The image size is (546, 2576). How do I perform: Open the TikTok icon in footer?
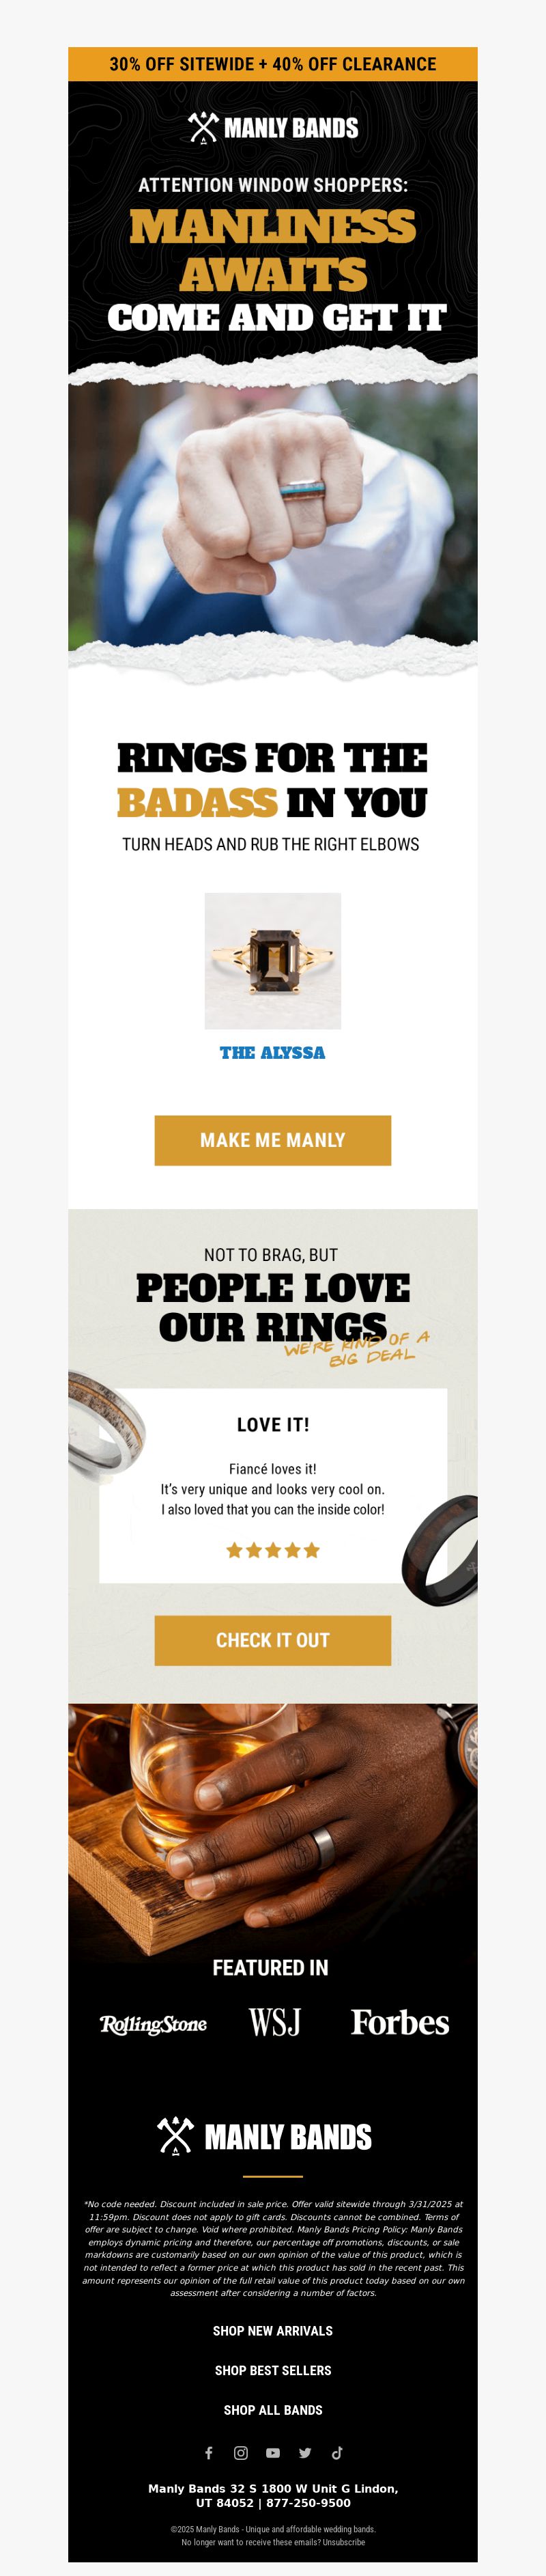tap(337, 2452)
